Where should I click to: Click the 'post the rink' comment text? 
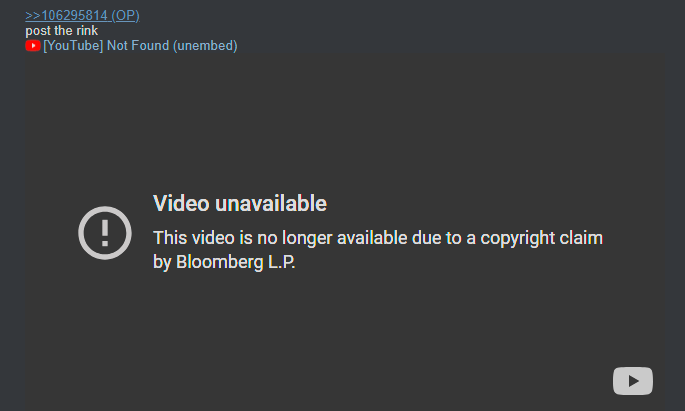tap(62, 31)
